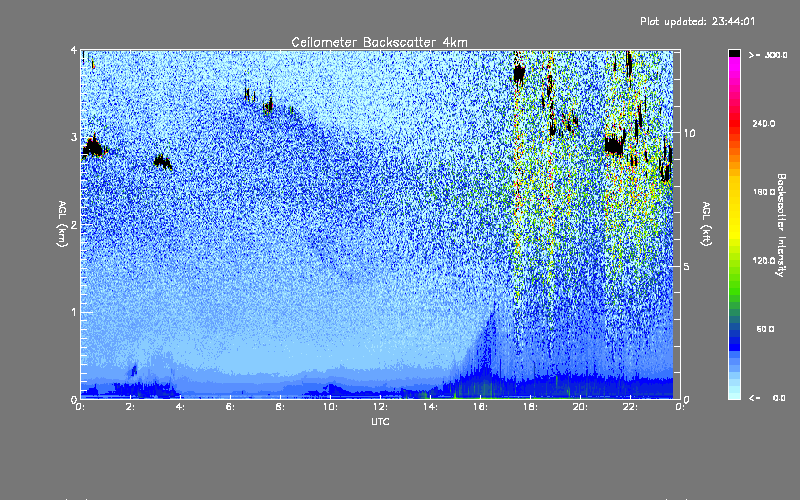Click the 'Backscatter Intensity' colorbar label
Viewport: 800px width, 500px height.
coord(781,225)
